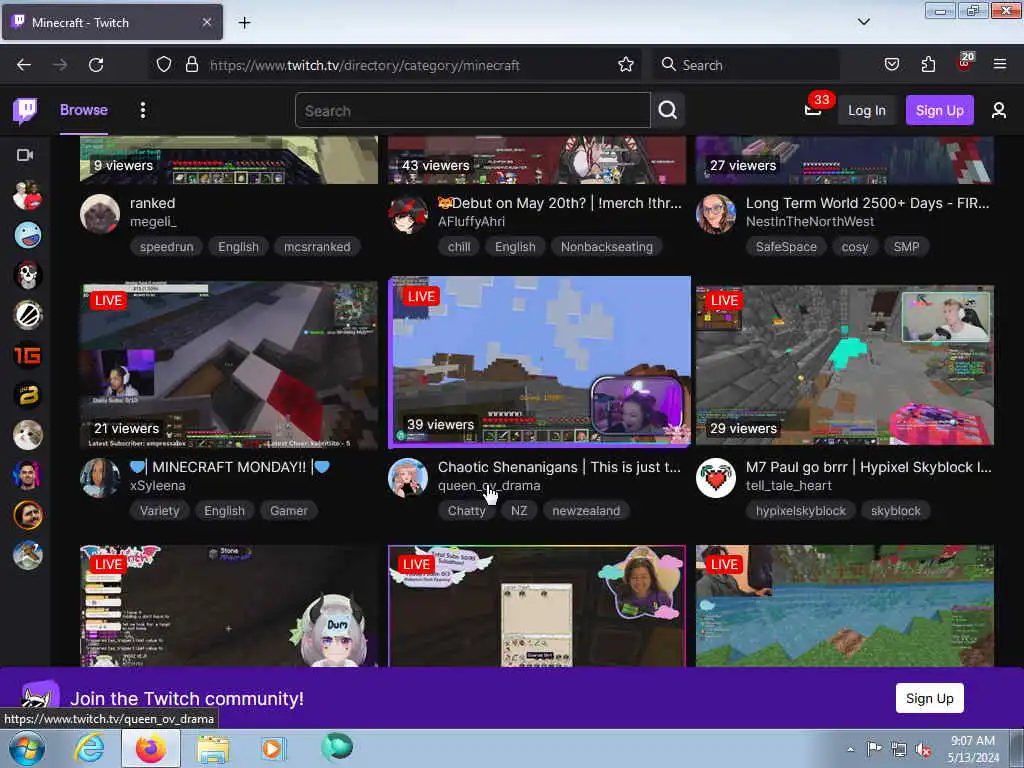
Task: Select the hypixelskyblock tag
Action: click(x=801, y=511)
